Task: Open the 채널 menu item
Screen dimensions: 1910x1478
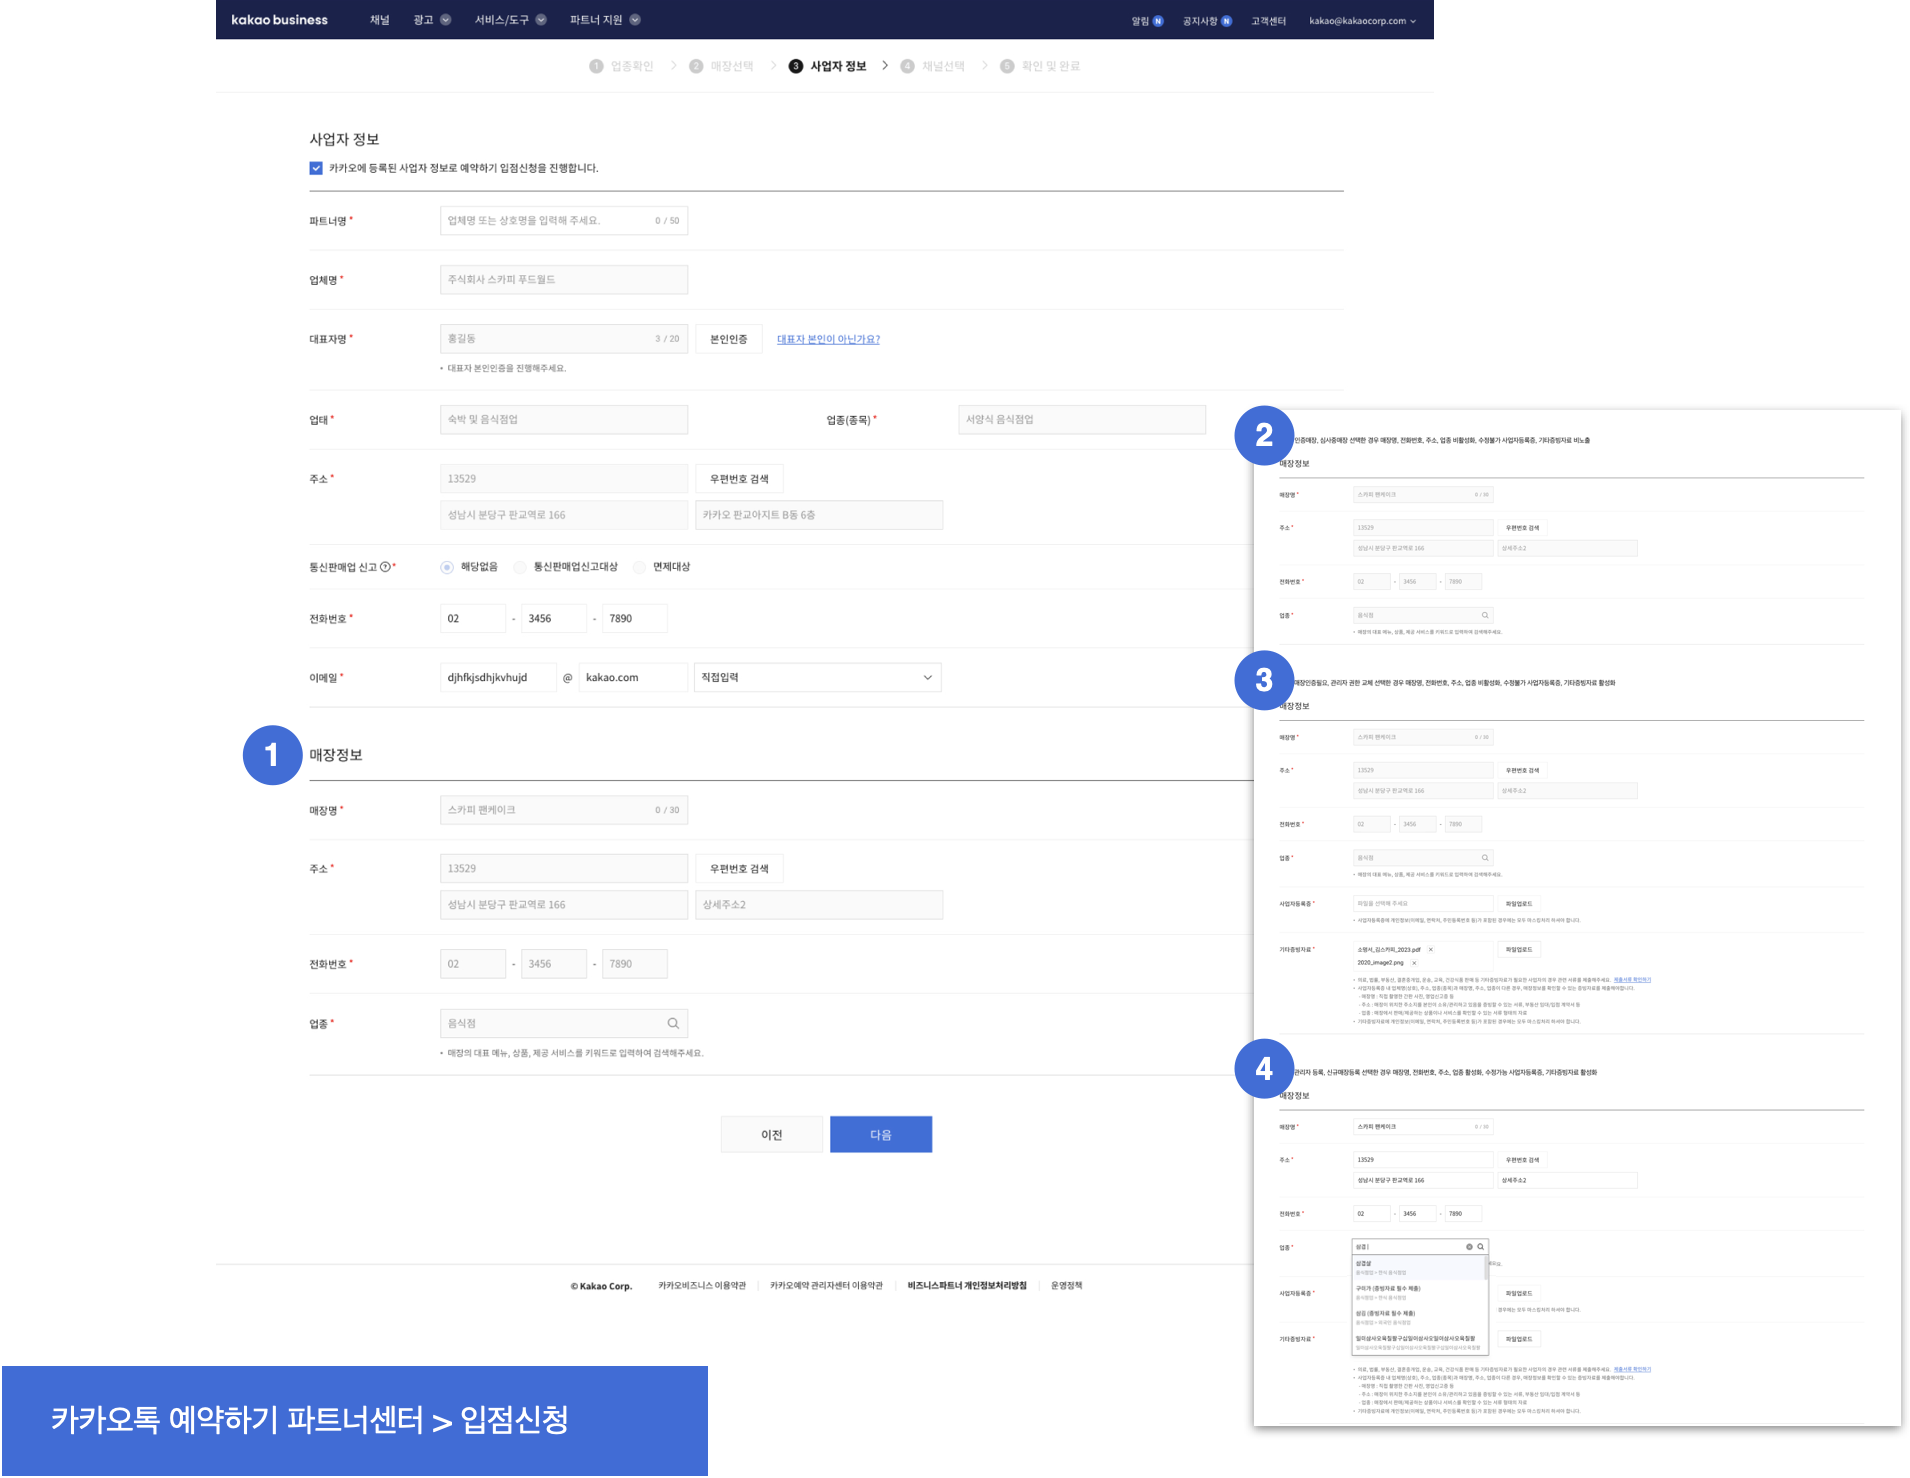Action: [379, 20]
